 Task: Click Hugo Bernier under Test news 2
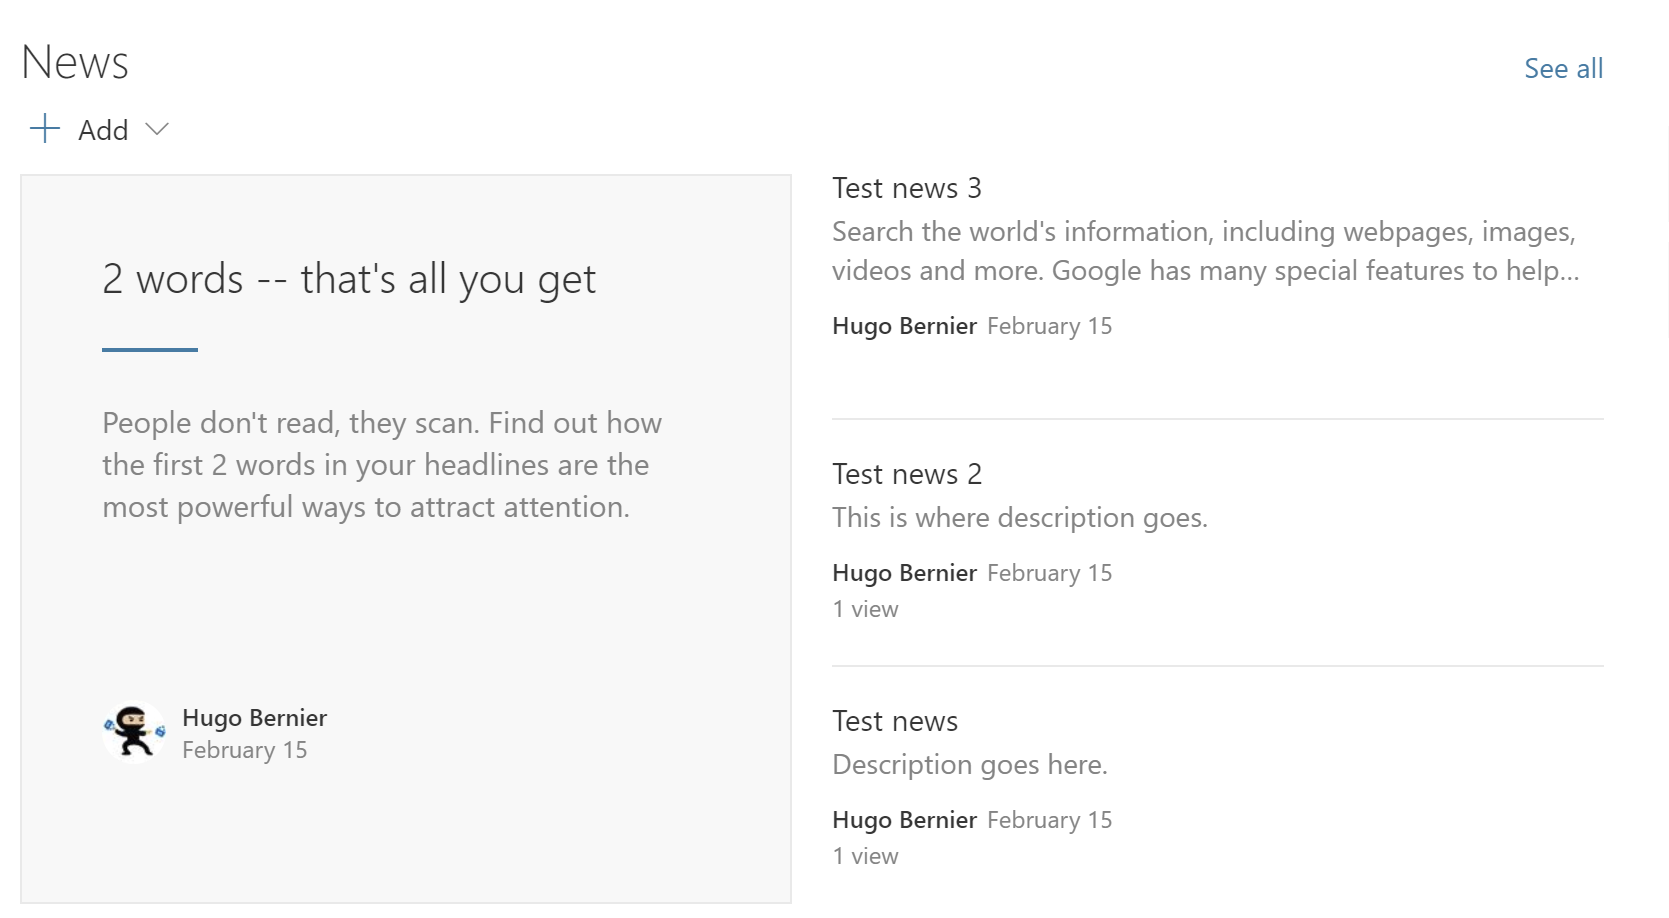(x=904, y=573)
